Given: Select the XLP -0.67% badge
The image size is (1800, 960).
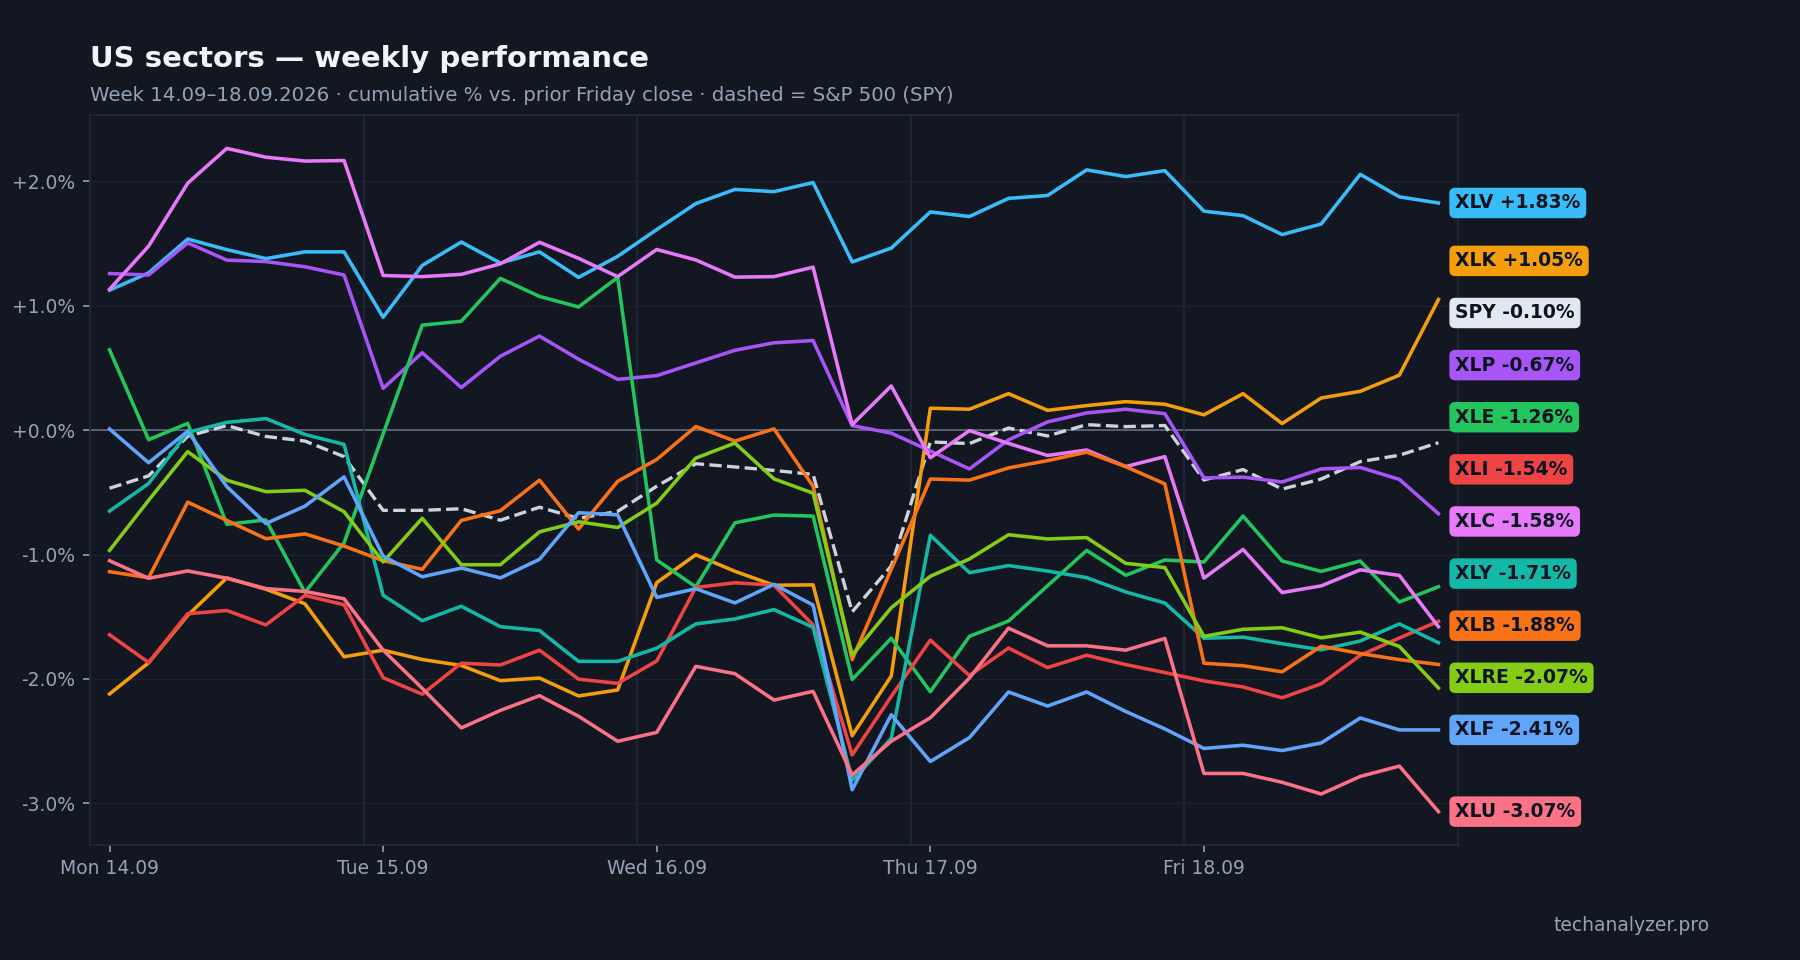Looking at the screenshot, I should (x=1514, y=365).
